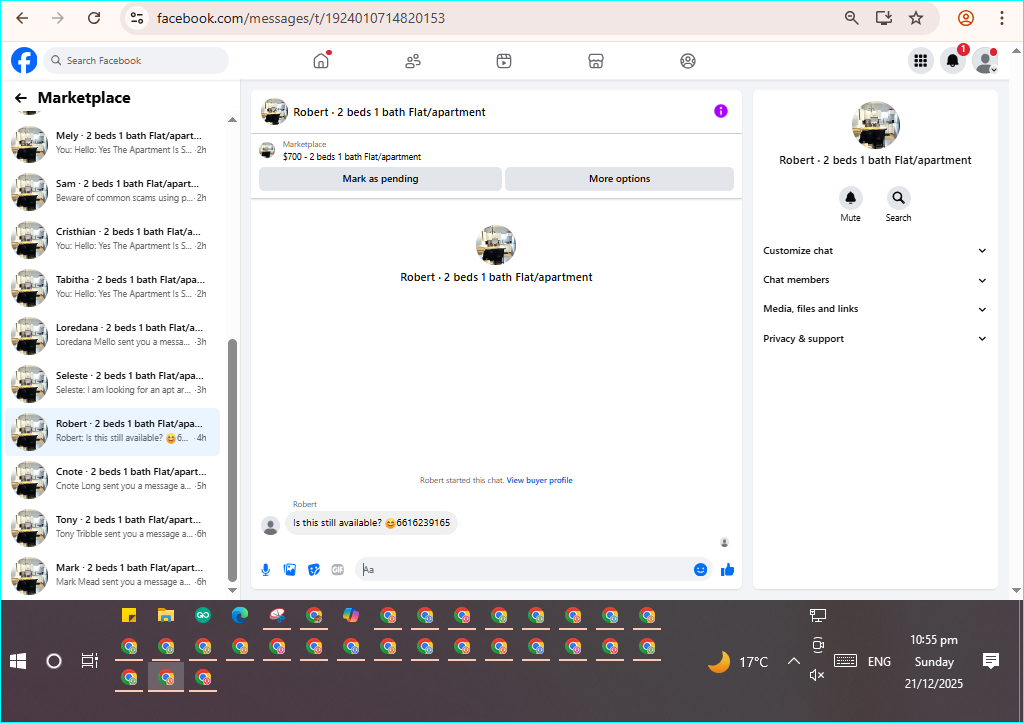Screen dimensions: 1024x723
Task: Open the Tabitha conversation
Action: 112,287
